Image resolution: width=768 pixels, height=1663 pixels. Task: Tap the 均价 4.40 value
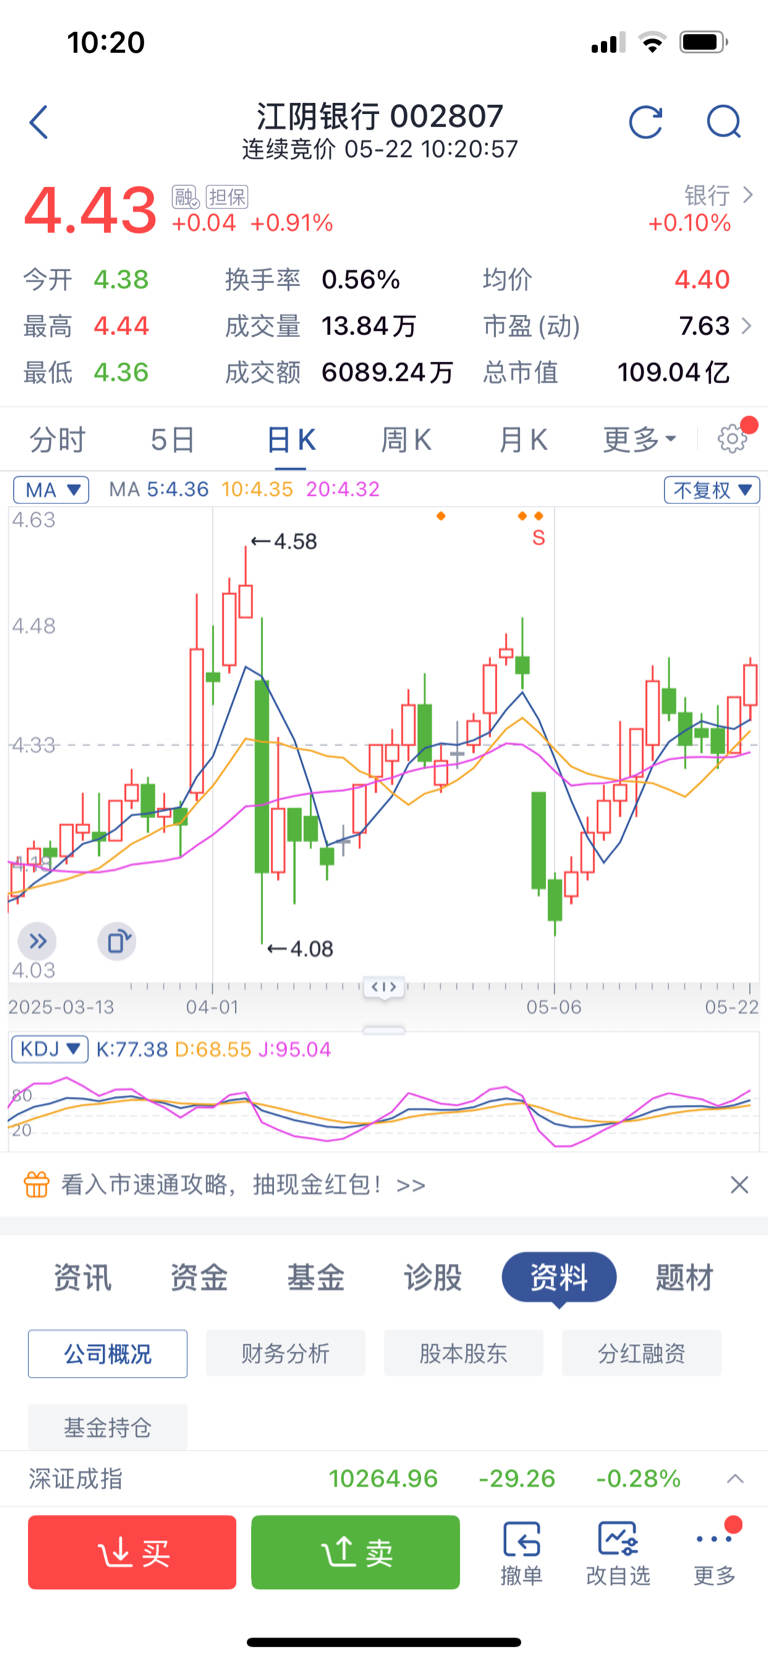[702, 279]
